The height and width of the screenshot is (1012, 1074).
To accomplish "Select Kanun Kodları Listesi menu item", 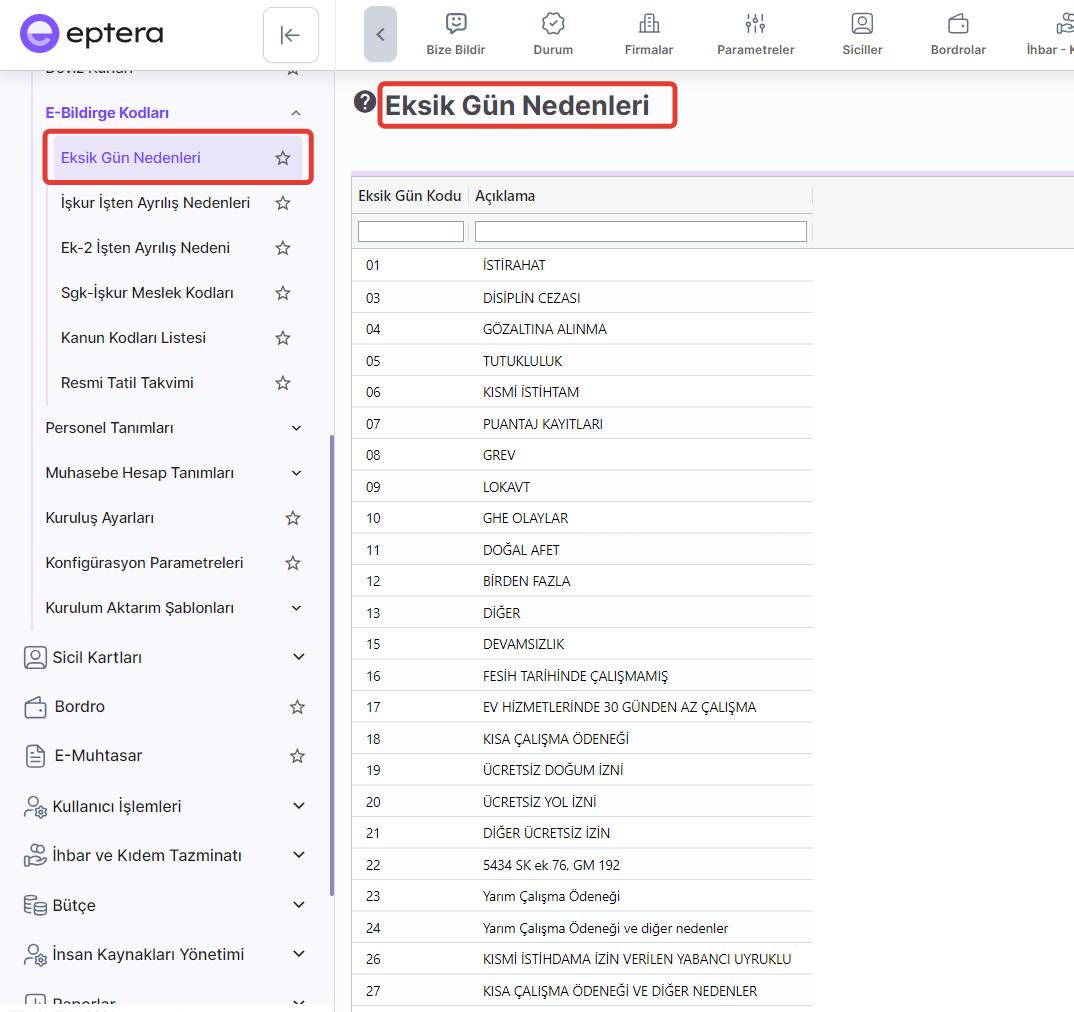I will [133, 338].
